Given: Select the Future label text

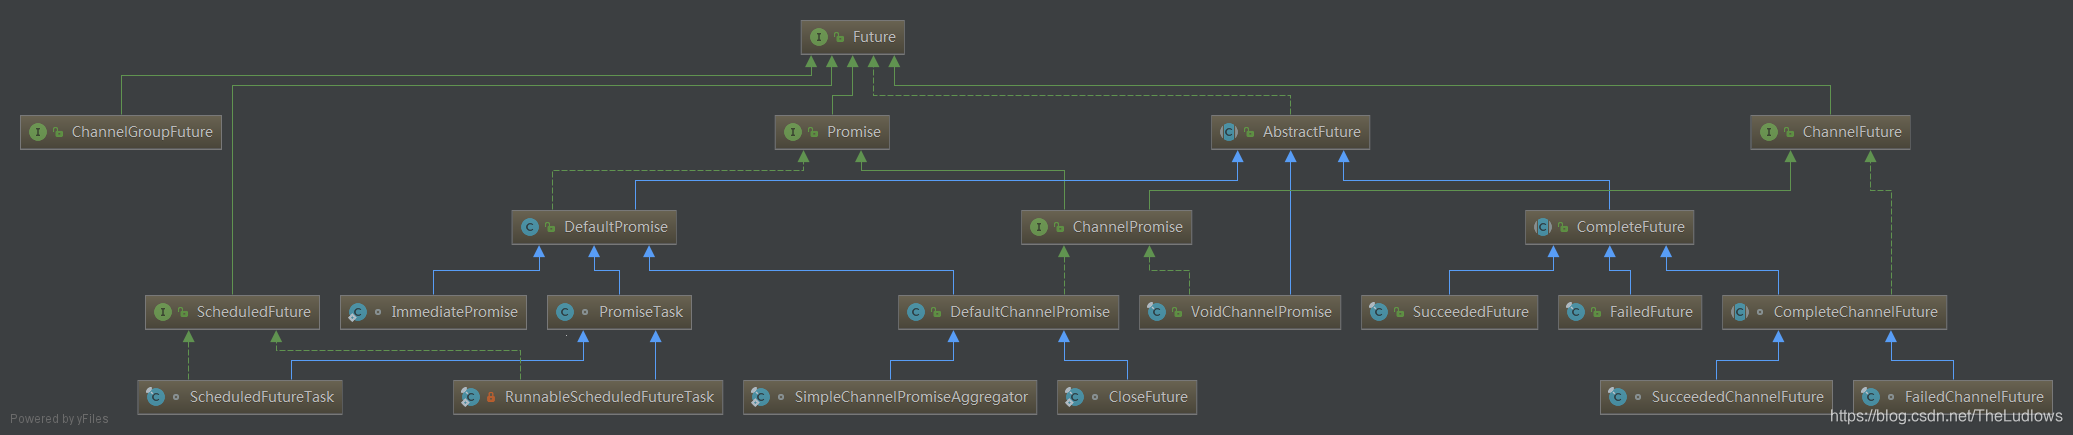Looking at the screenshot, I should point(874,37).
